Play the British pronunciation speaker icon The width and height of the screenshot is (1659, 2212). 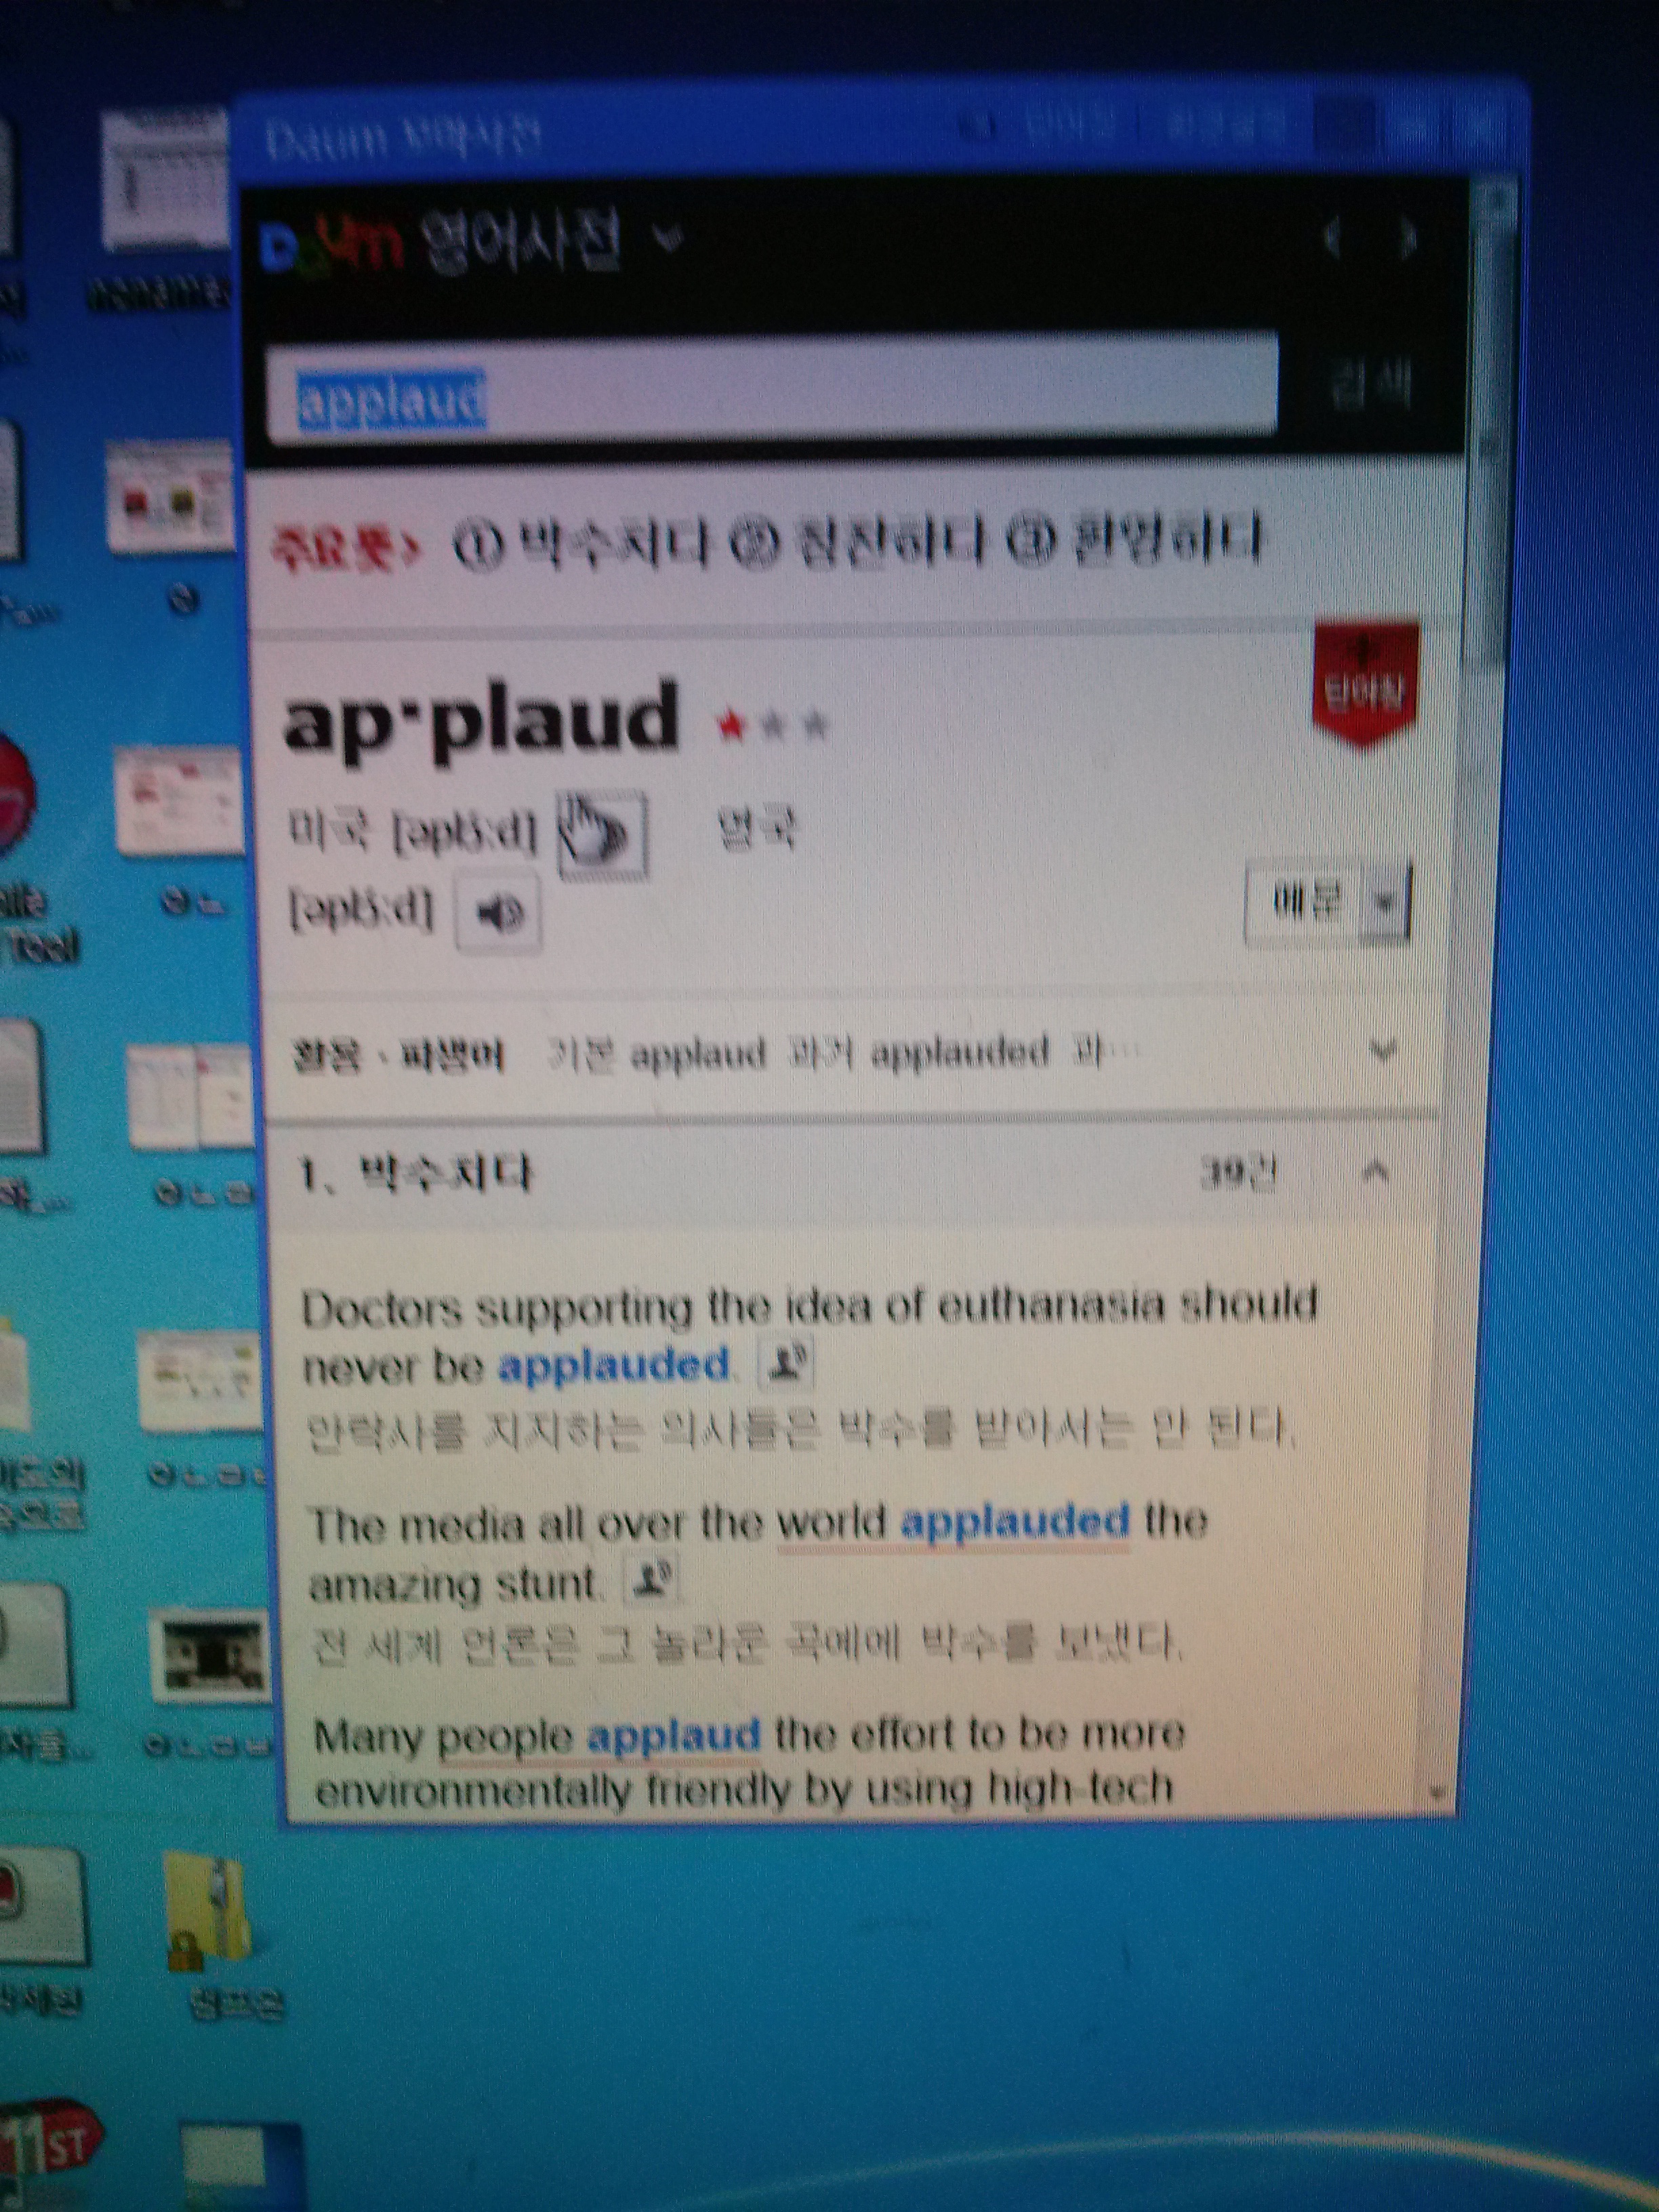(498, 911)
